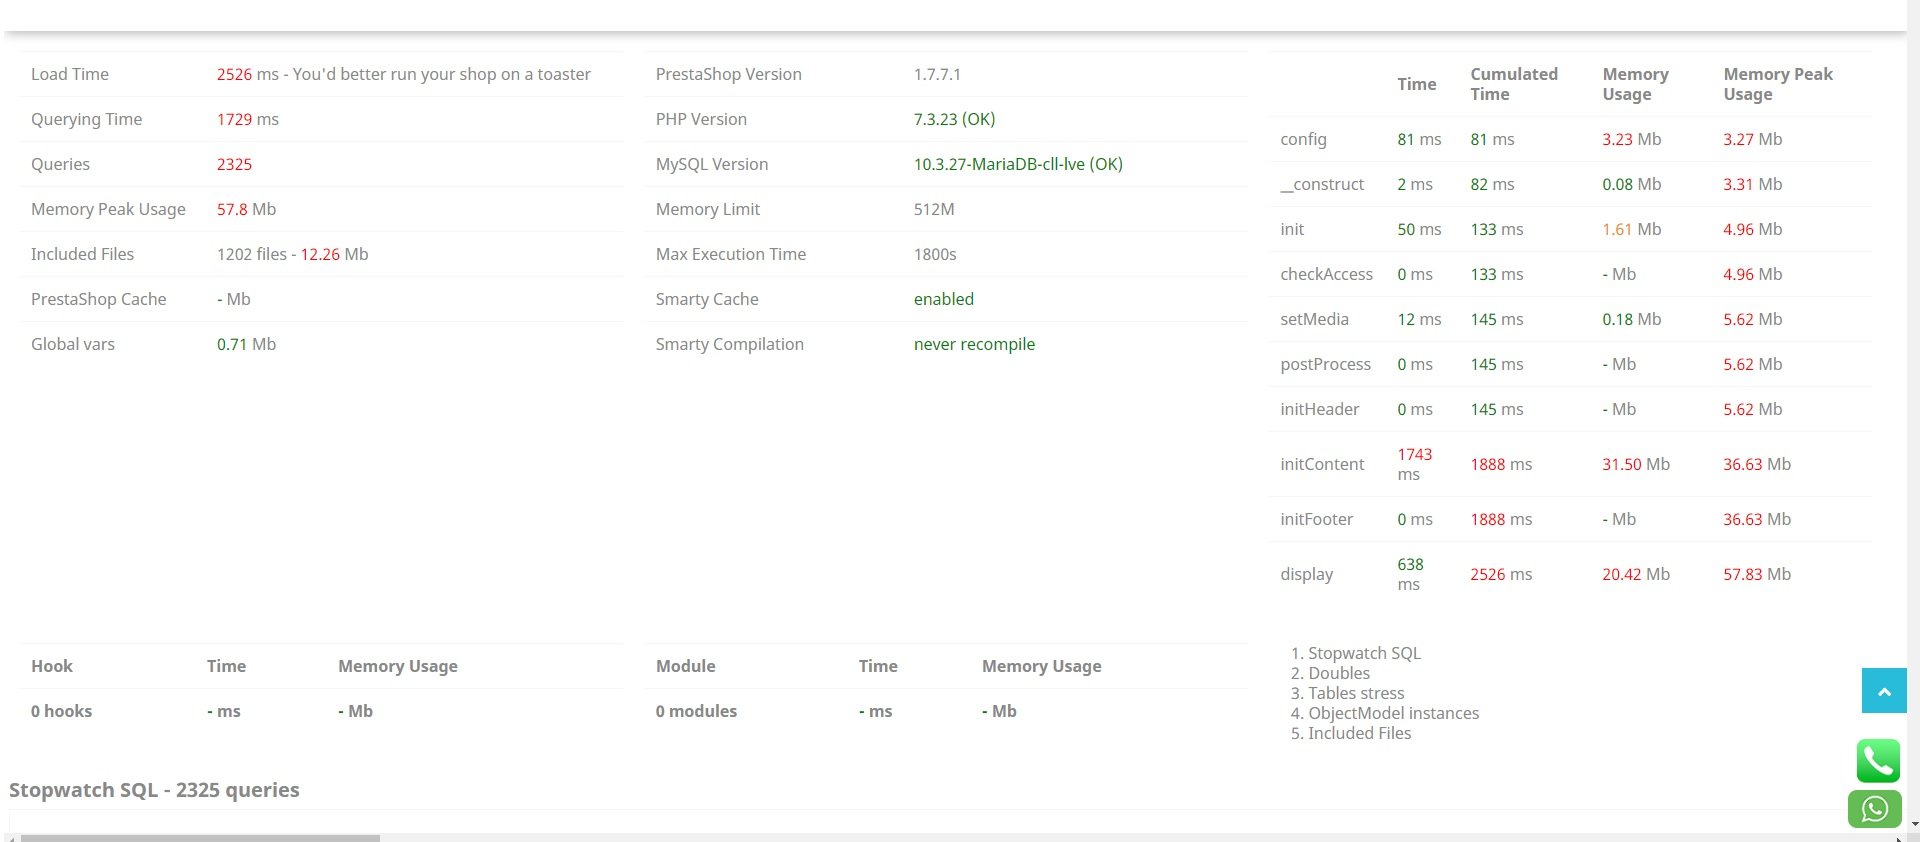Viewport: 1920px width, 842px height.
Task: Open the WhatsApp chat icon
Action: (x=1875, y=809)
